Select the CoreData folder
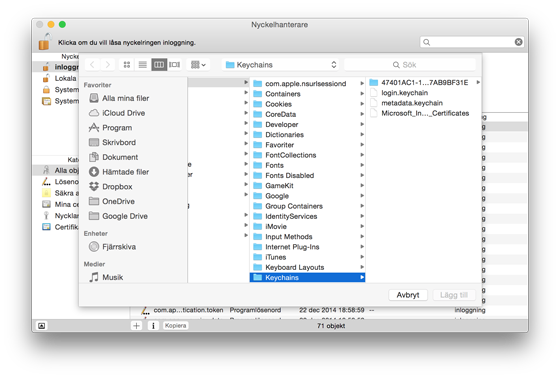 pos(308,114)
